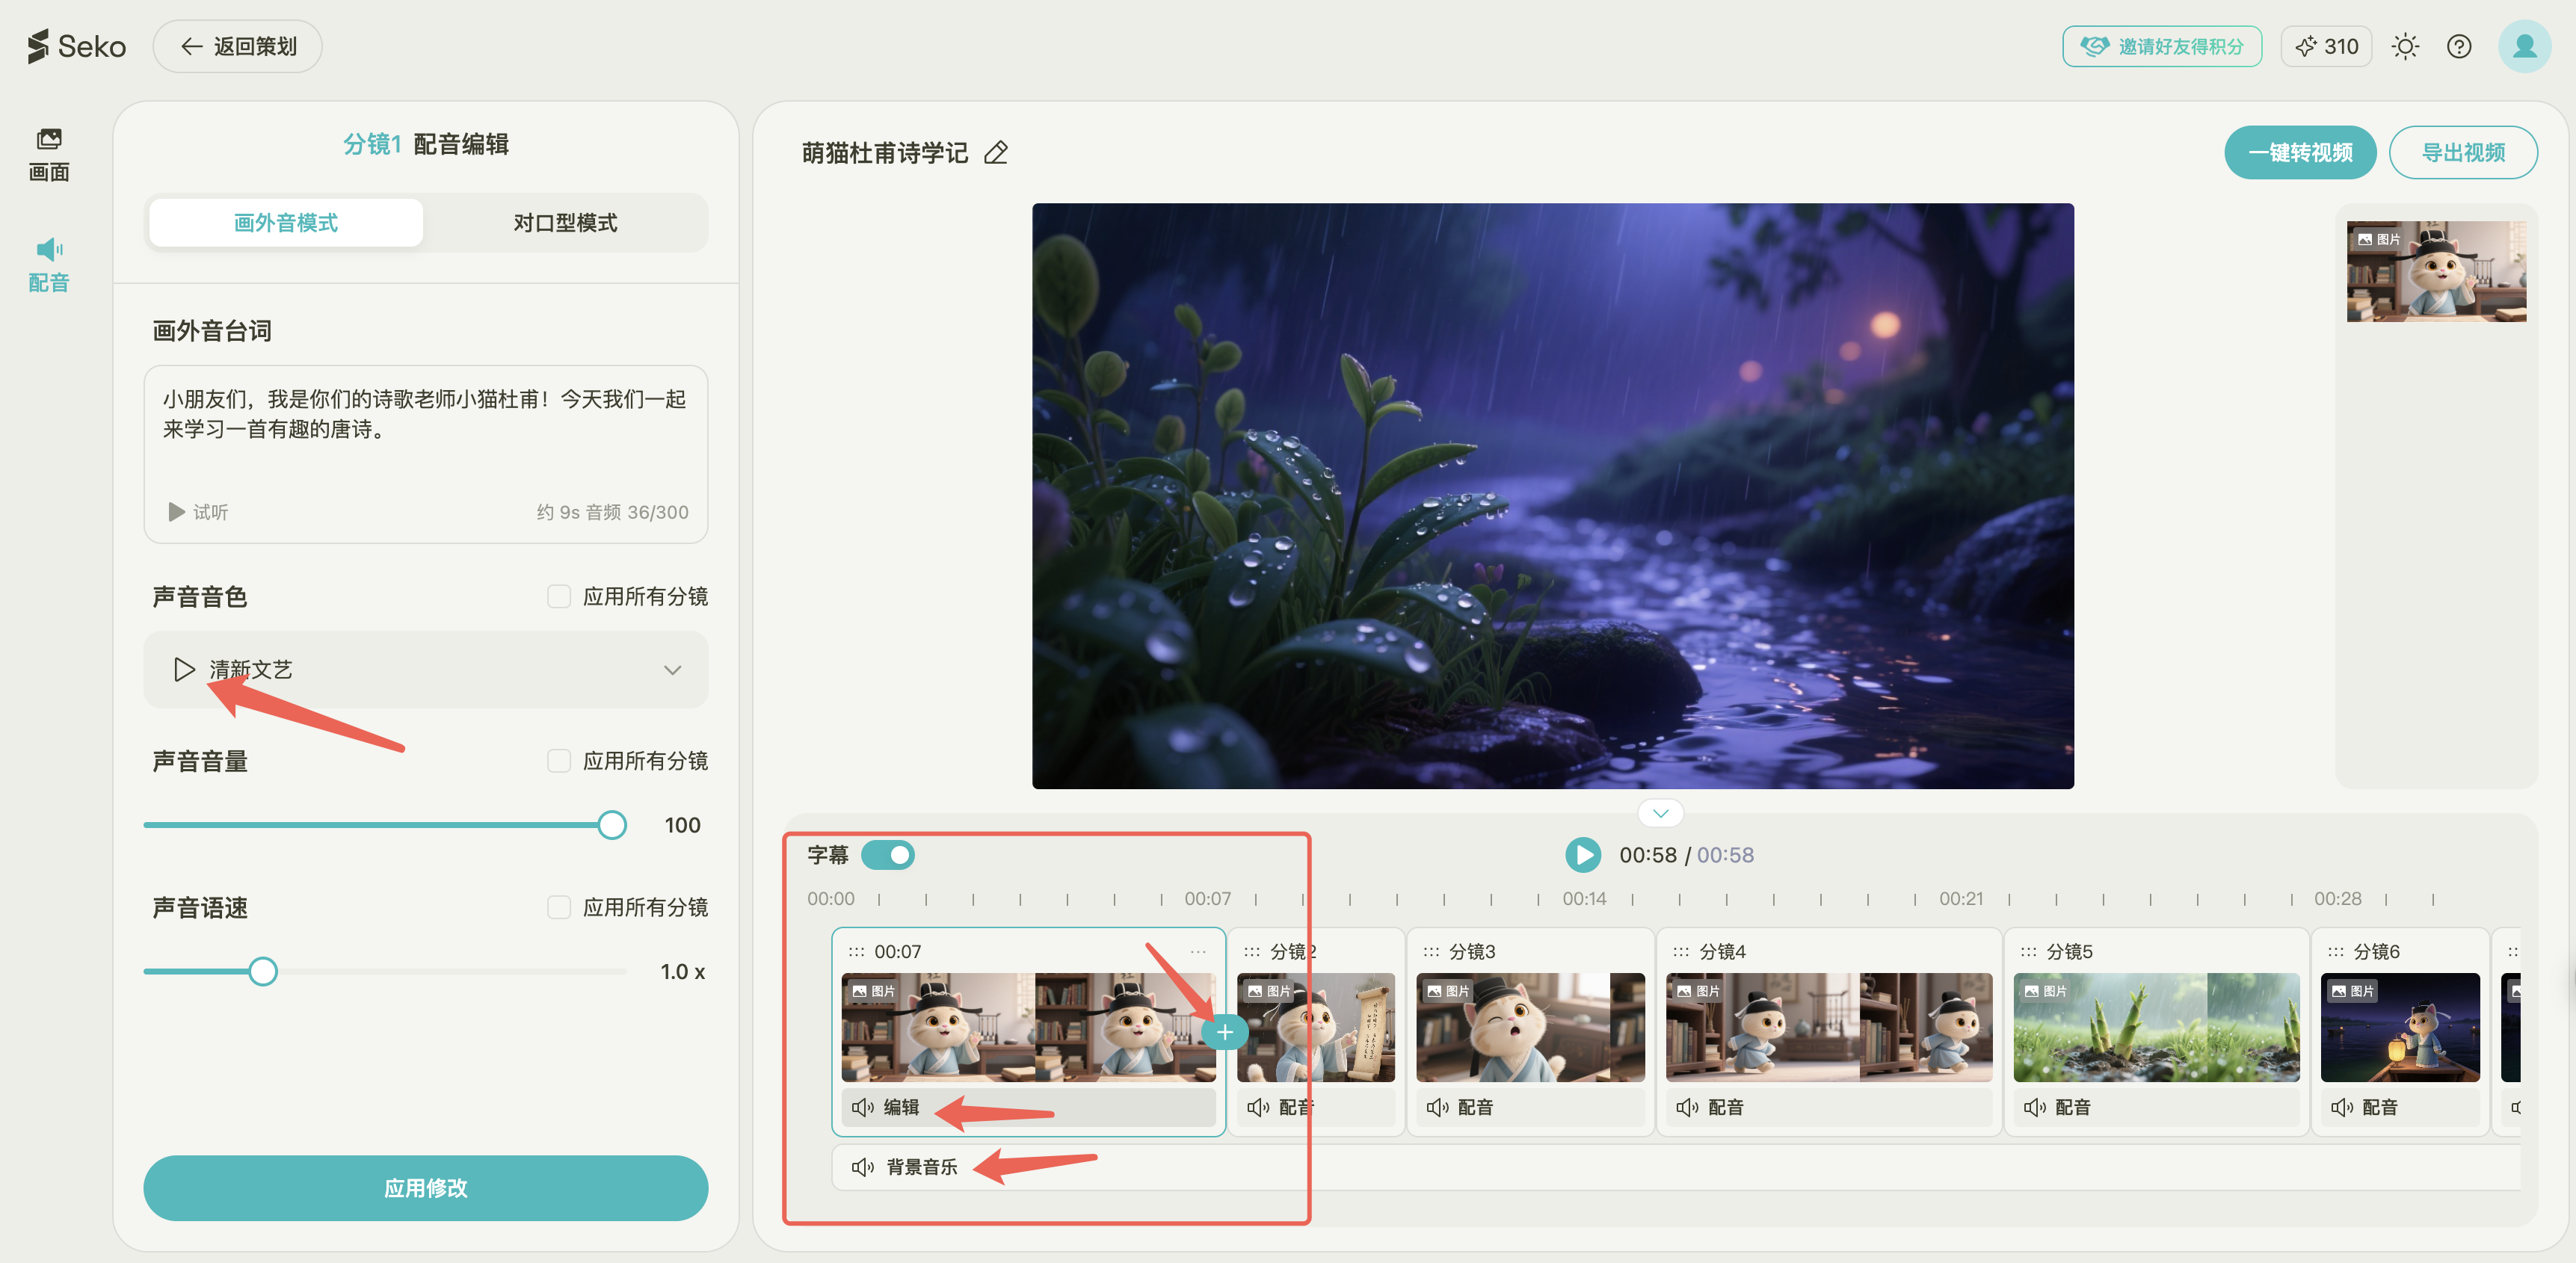Open more options on clip 00:07
The width and height of the screenshot is (2576, 1263).
point(1197,951)
